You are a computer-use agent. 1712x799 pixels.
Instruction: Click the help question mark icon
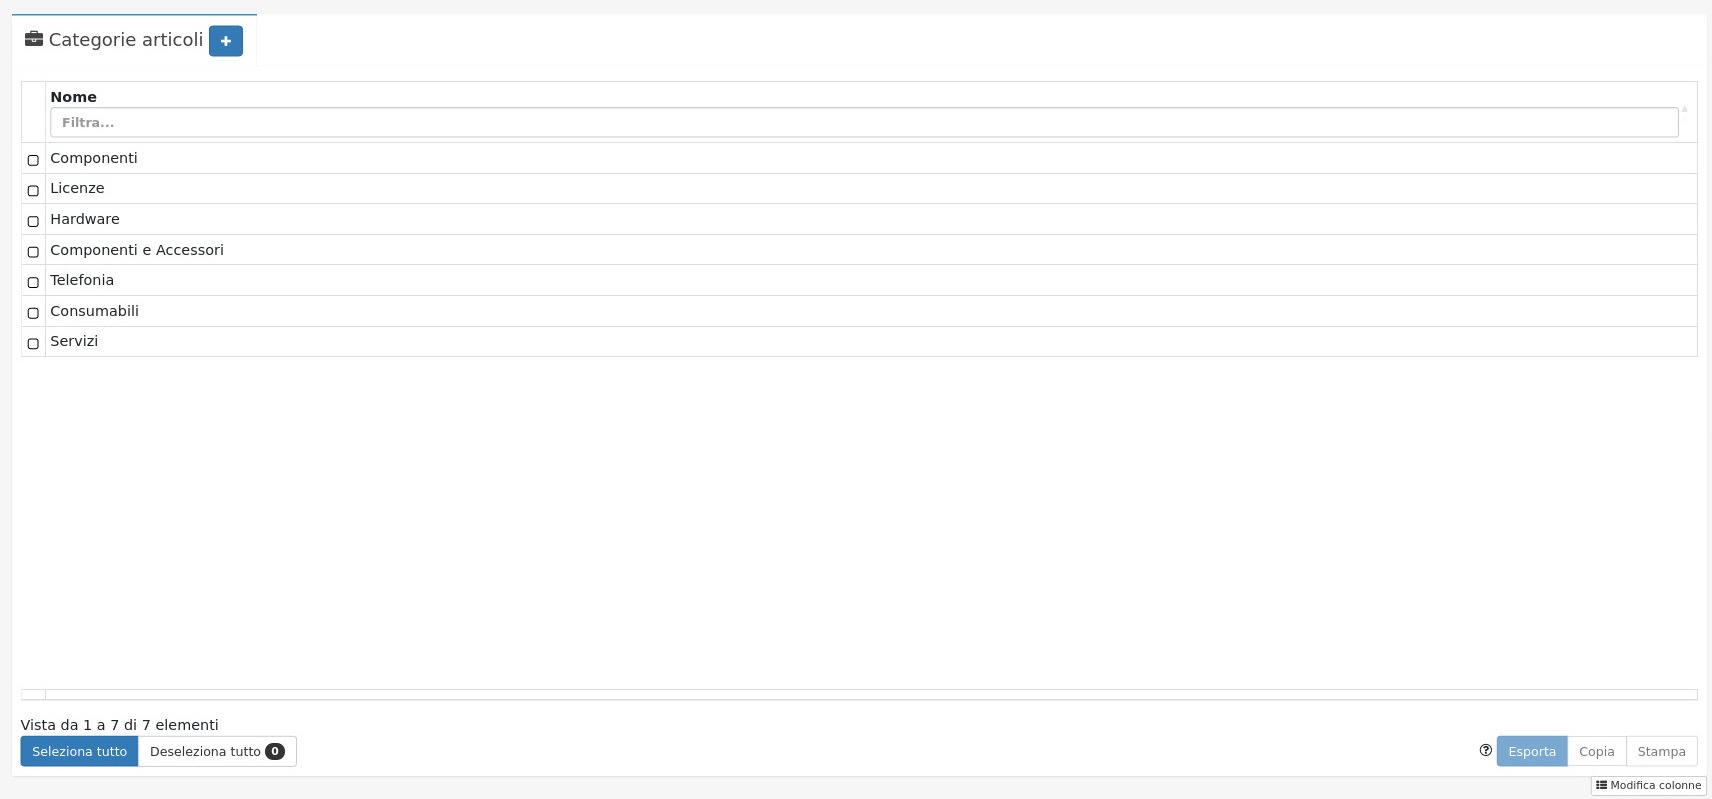tap(1486, 750)
